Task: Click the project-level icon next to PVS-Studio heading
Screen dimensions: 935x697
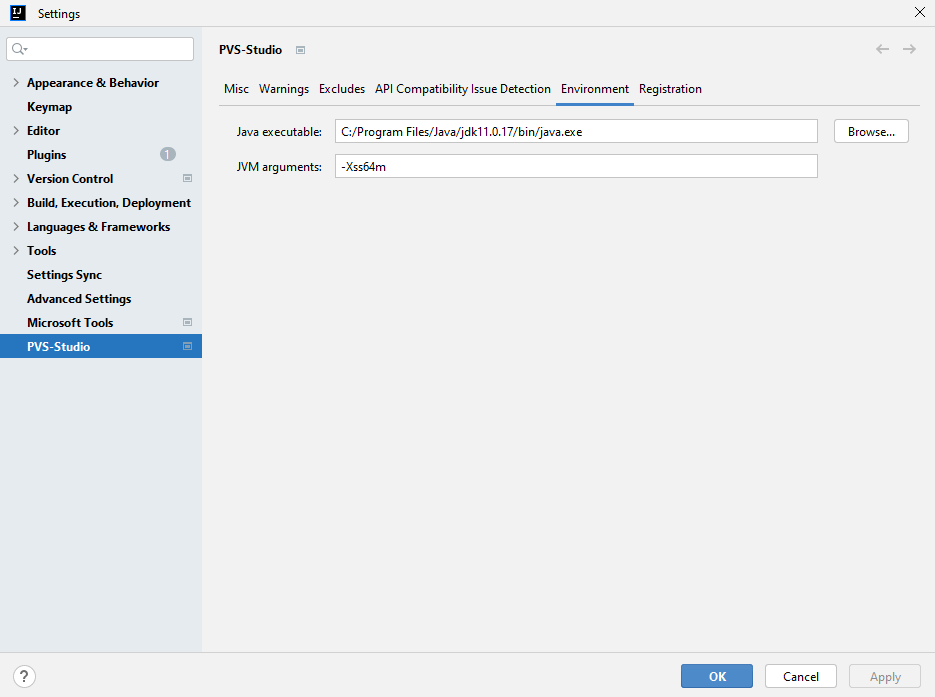Action: tap(301, 50)
